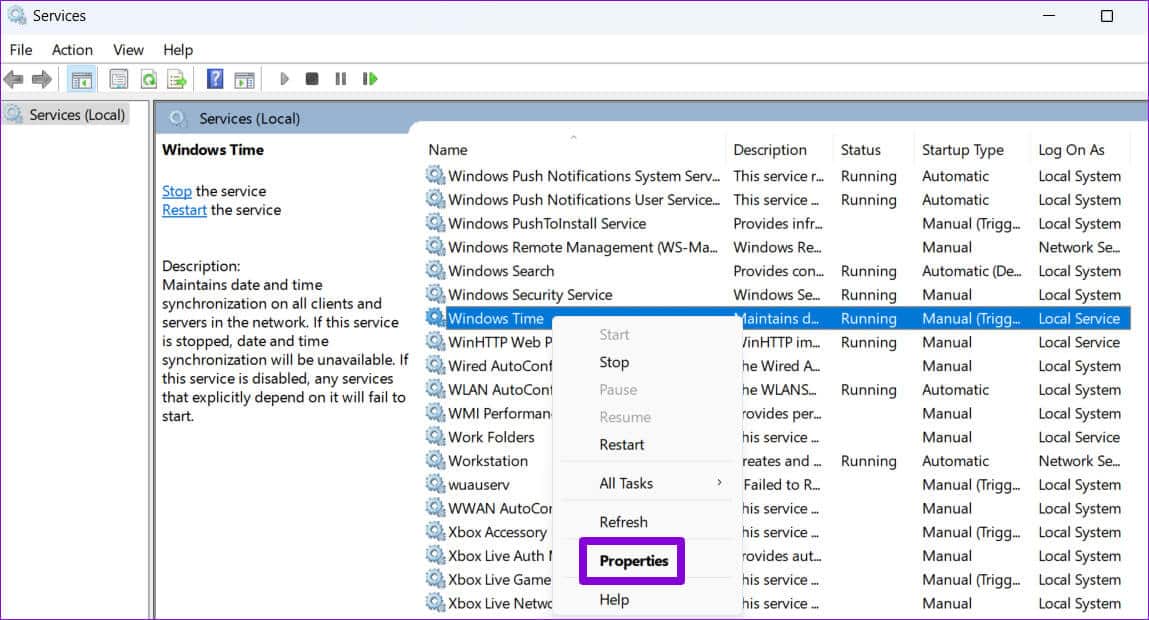The height and width of the screenshot is (620, 1149).
Task: Click Failed to R... description of wuauserv
Action: pyautogui.click(x=781, y=484)
